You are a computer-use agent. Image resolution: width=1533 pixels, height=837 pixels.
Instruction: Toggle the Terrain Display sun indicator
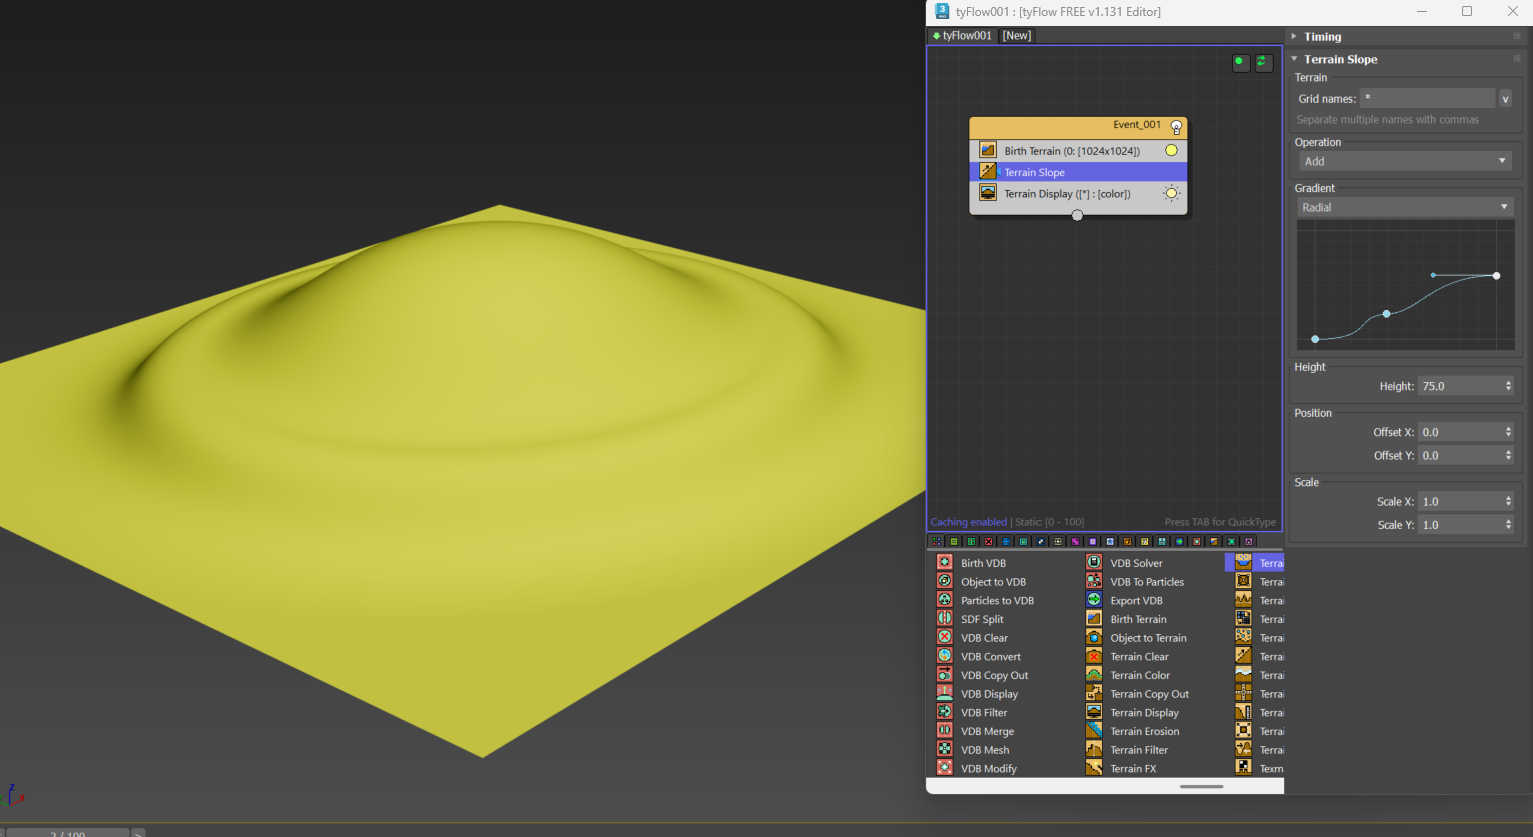point(1171,194)
